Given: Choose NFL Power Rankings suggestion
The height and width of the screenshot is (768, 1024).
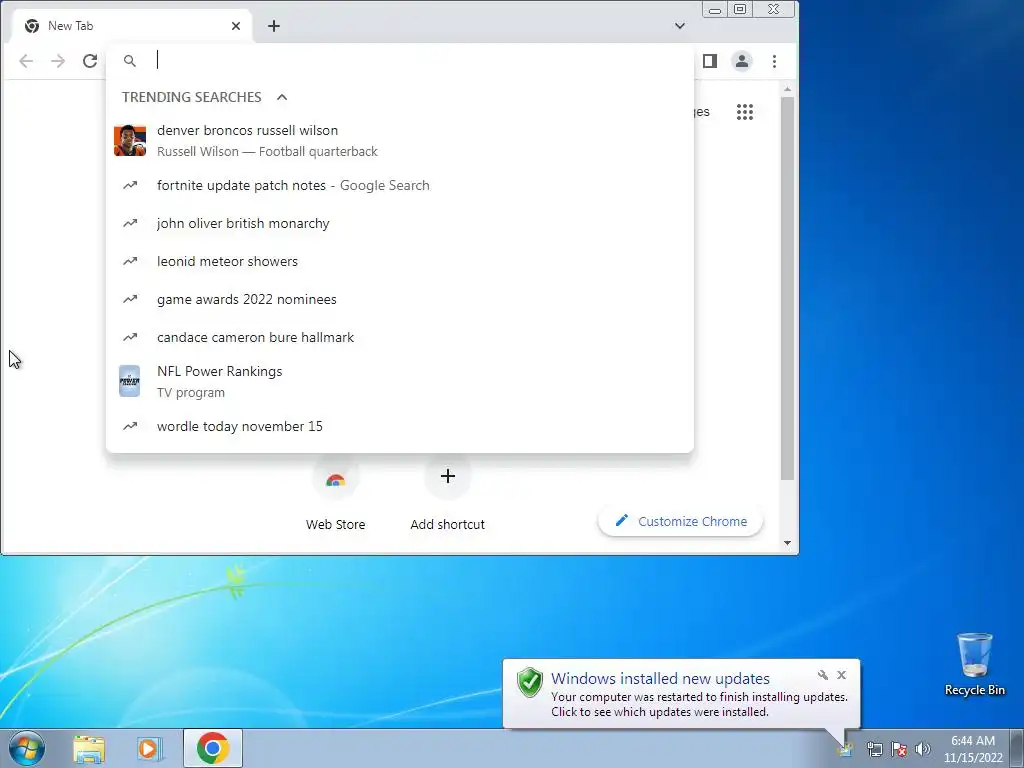Looking at the screenshot, I should click(400, 381).
